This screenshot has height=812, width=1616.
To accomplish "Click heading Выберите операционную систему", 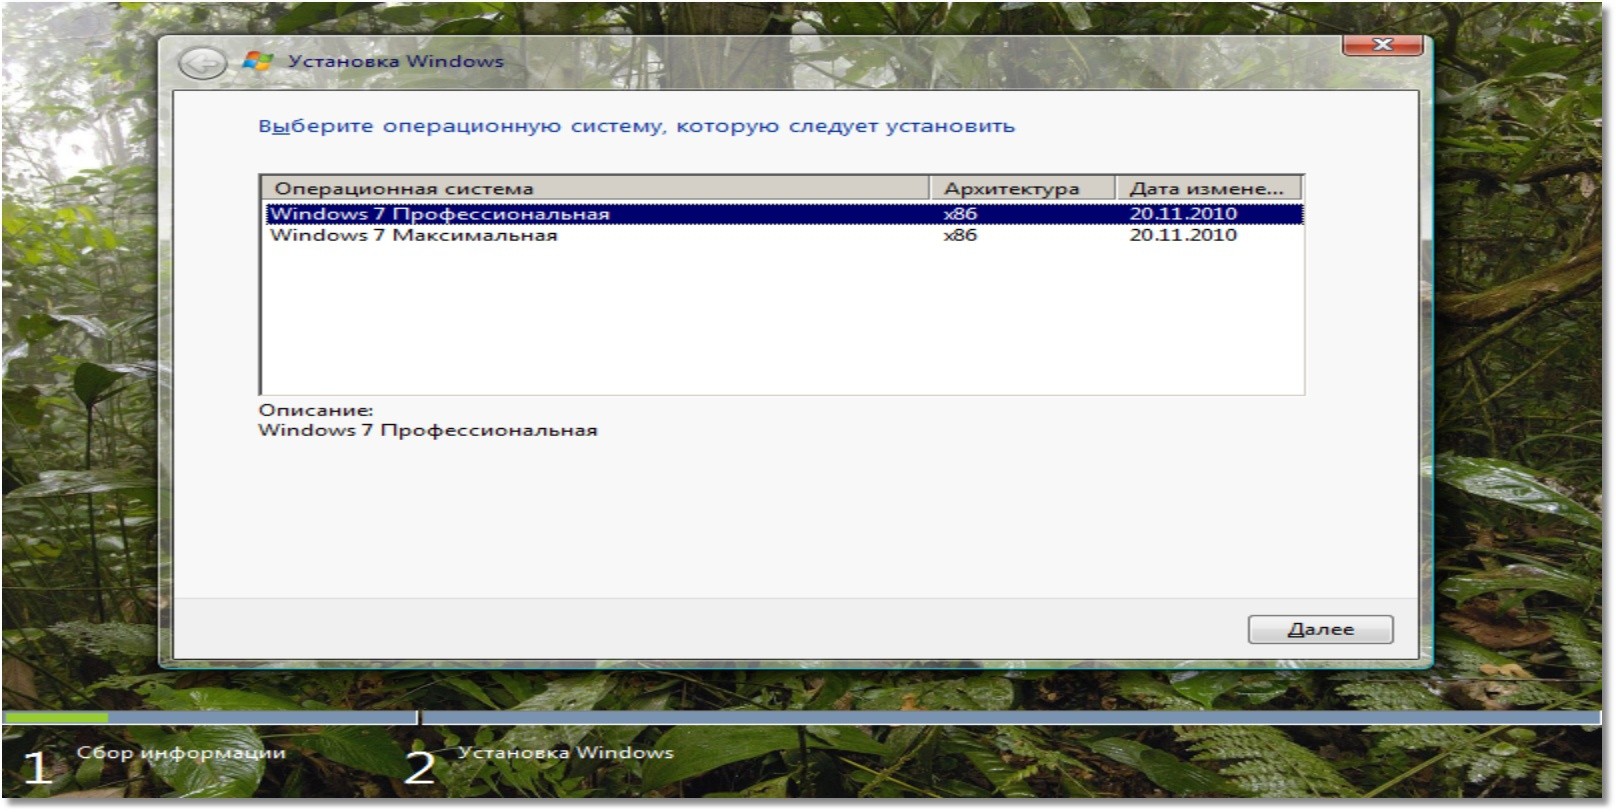I will coord(636,126).
